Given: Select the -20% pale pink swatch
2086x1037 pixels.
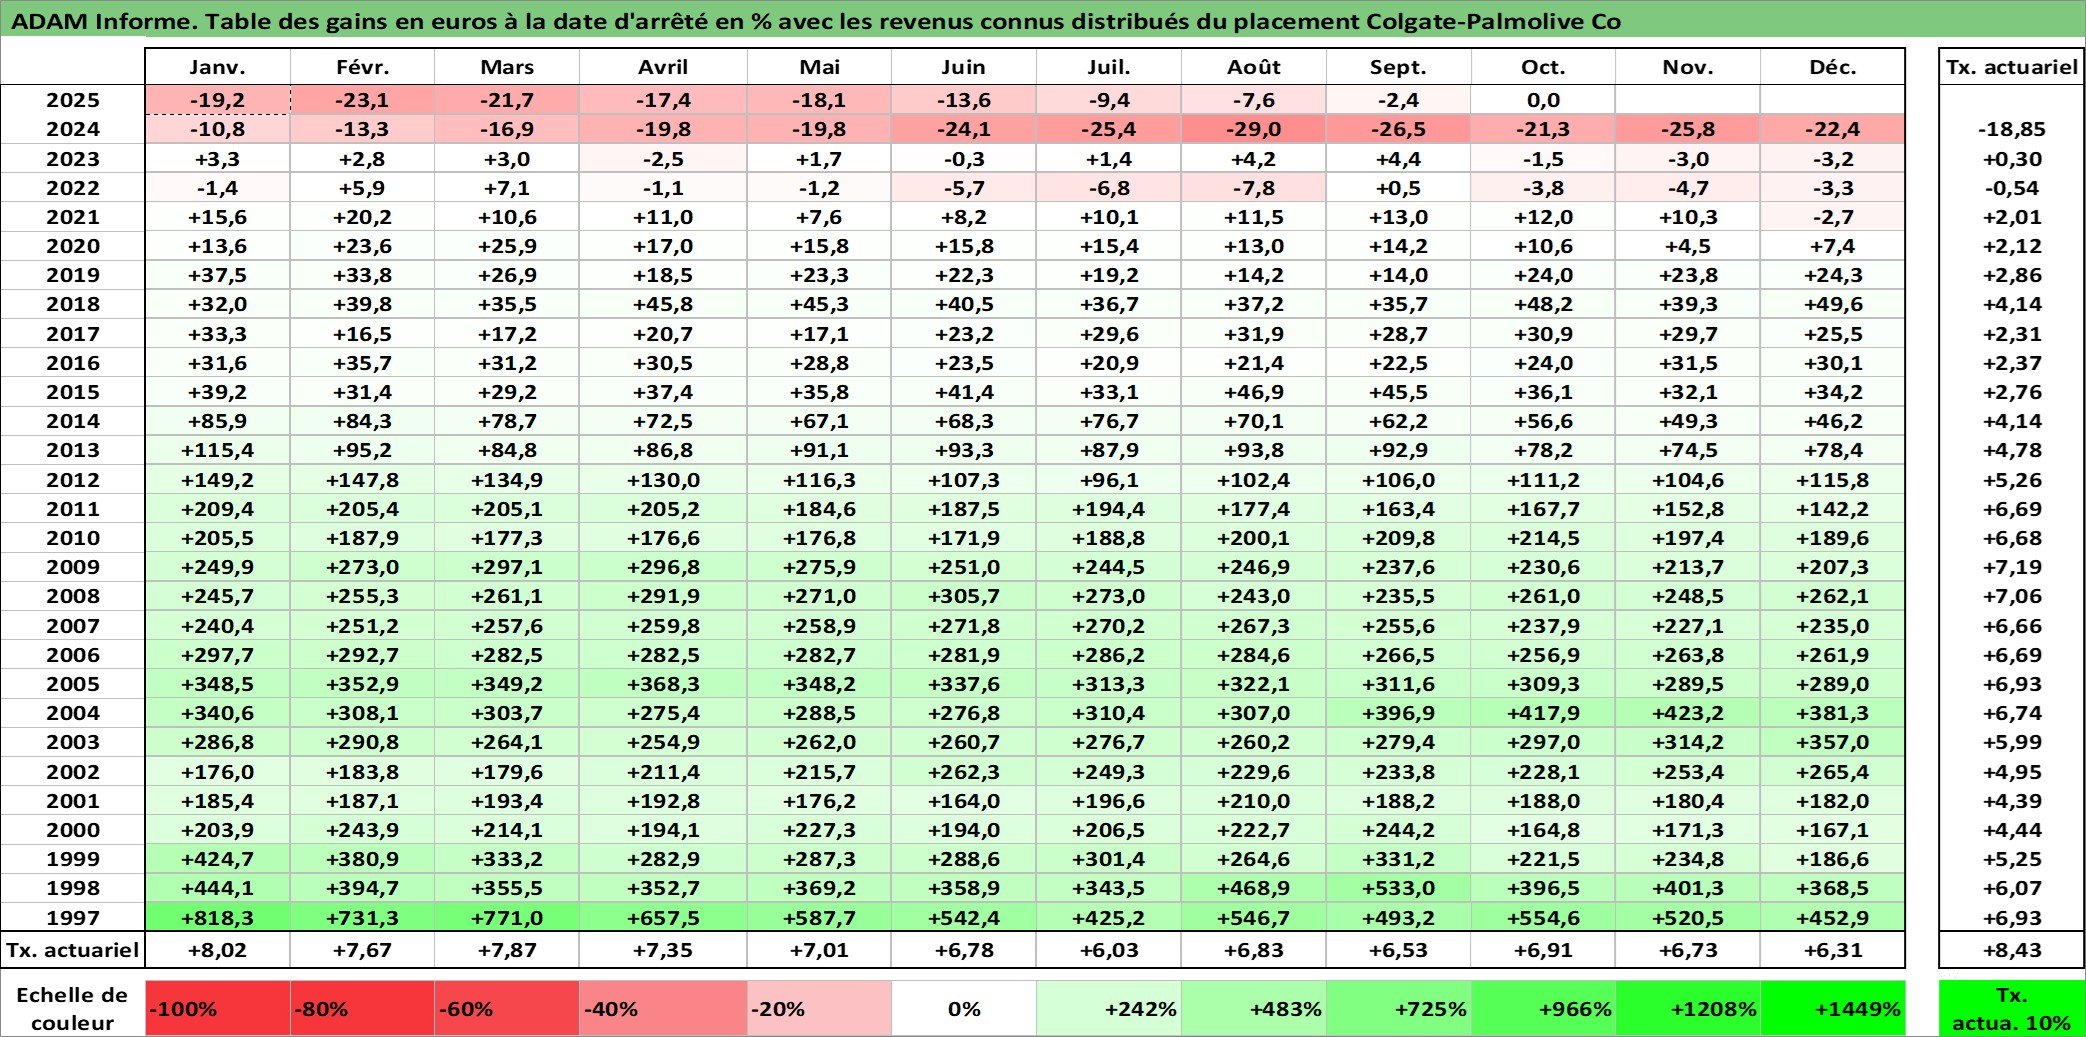Looking at the screenshot, I should pyautogui.click(x=819, y=1008).
